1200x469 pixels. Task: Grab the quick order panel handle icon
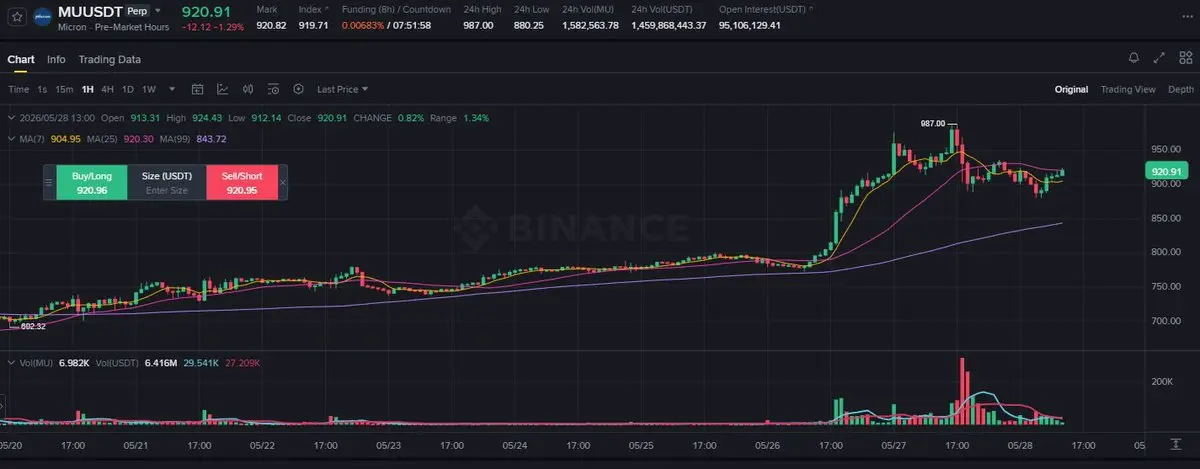coord(49,182)
